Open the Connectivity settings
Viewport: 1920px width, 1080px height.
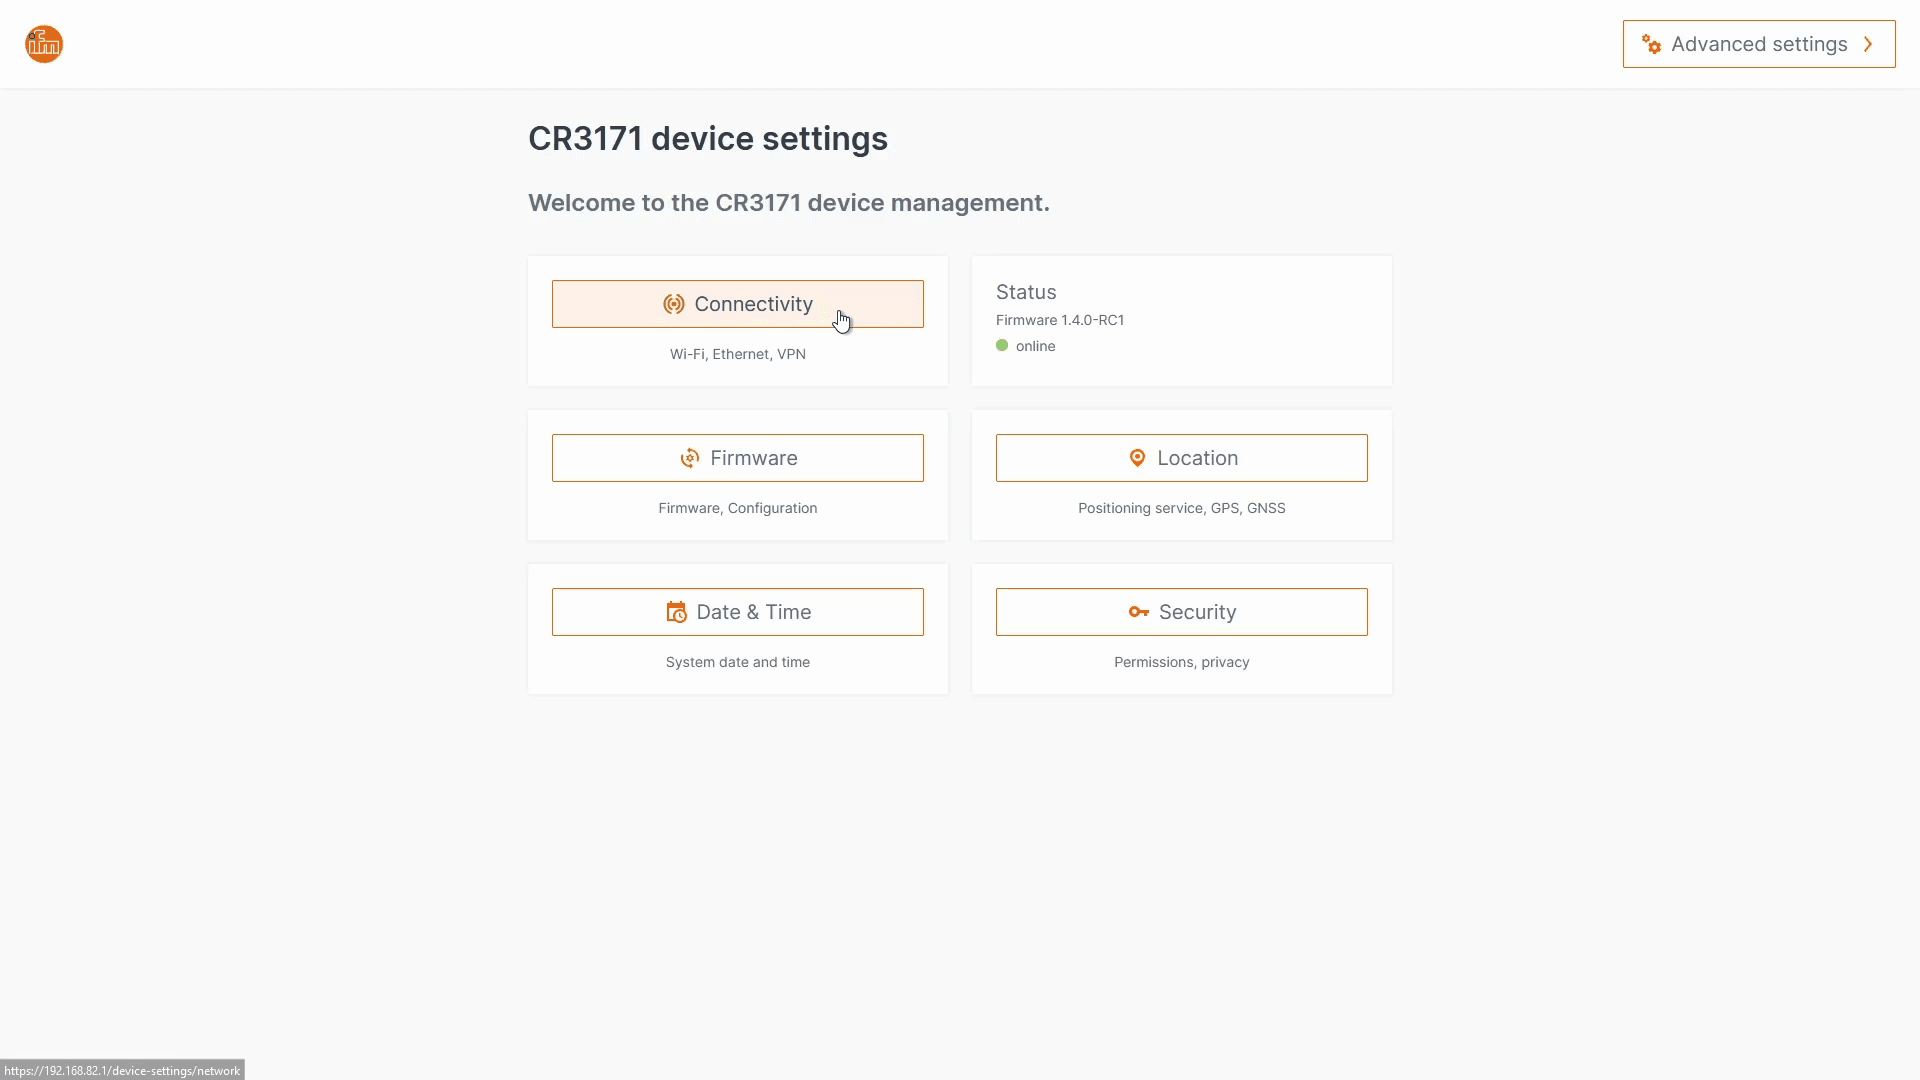(753, 304)
